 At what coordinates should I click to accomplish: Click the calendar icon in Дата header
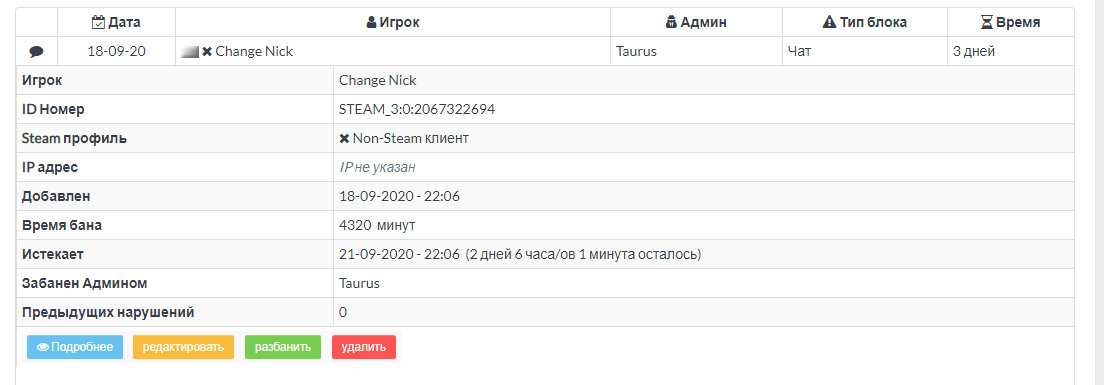coord(99,23)
